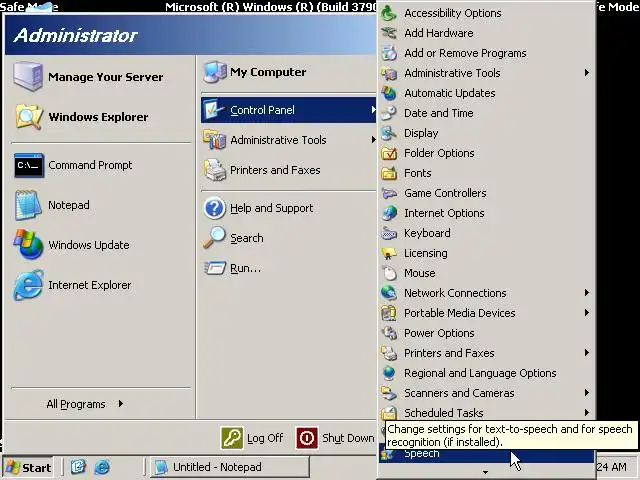Image resolution: width=640 pixels, height=480 pixels.
Task: Expand Scheduled Tasks submenu arrow
Action: pos(587,413)
